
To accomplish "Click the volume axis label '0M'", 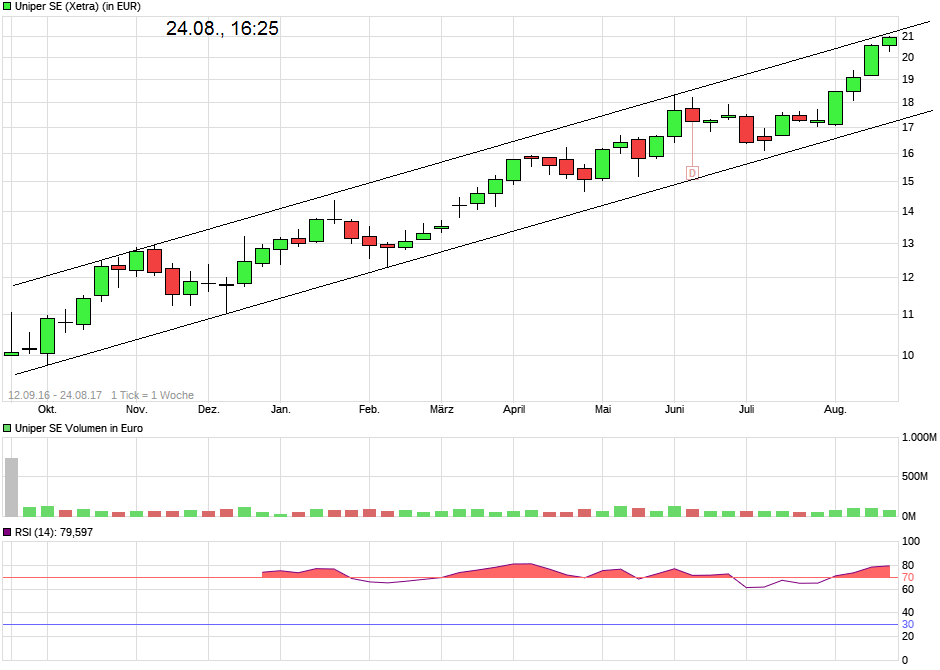I will coord(909,516).
